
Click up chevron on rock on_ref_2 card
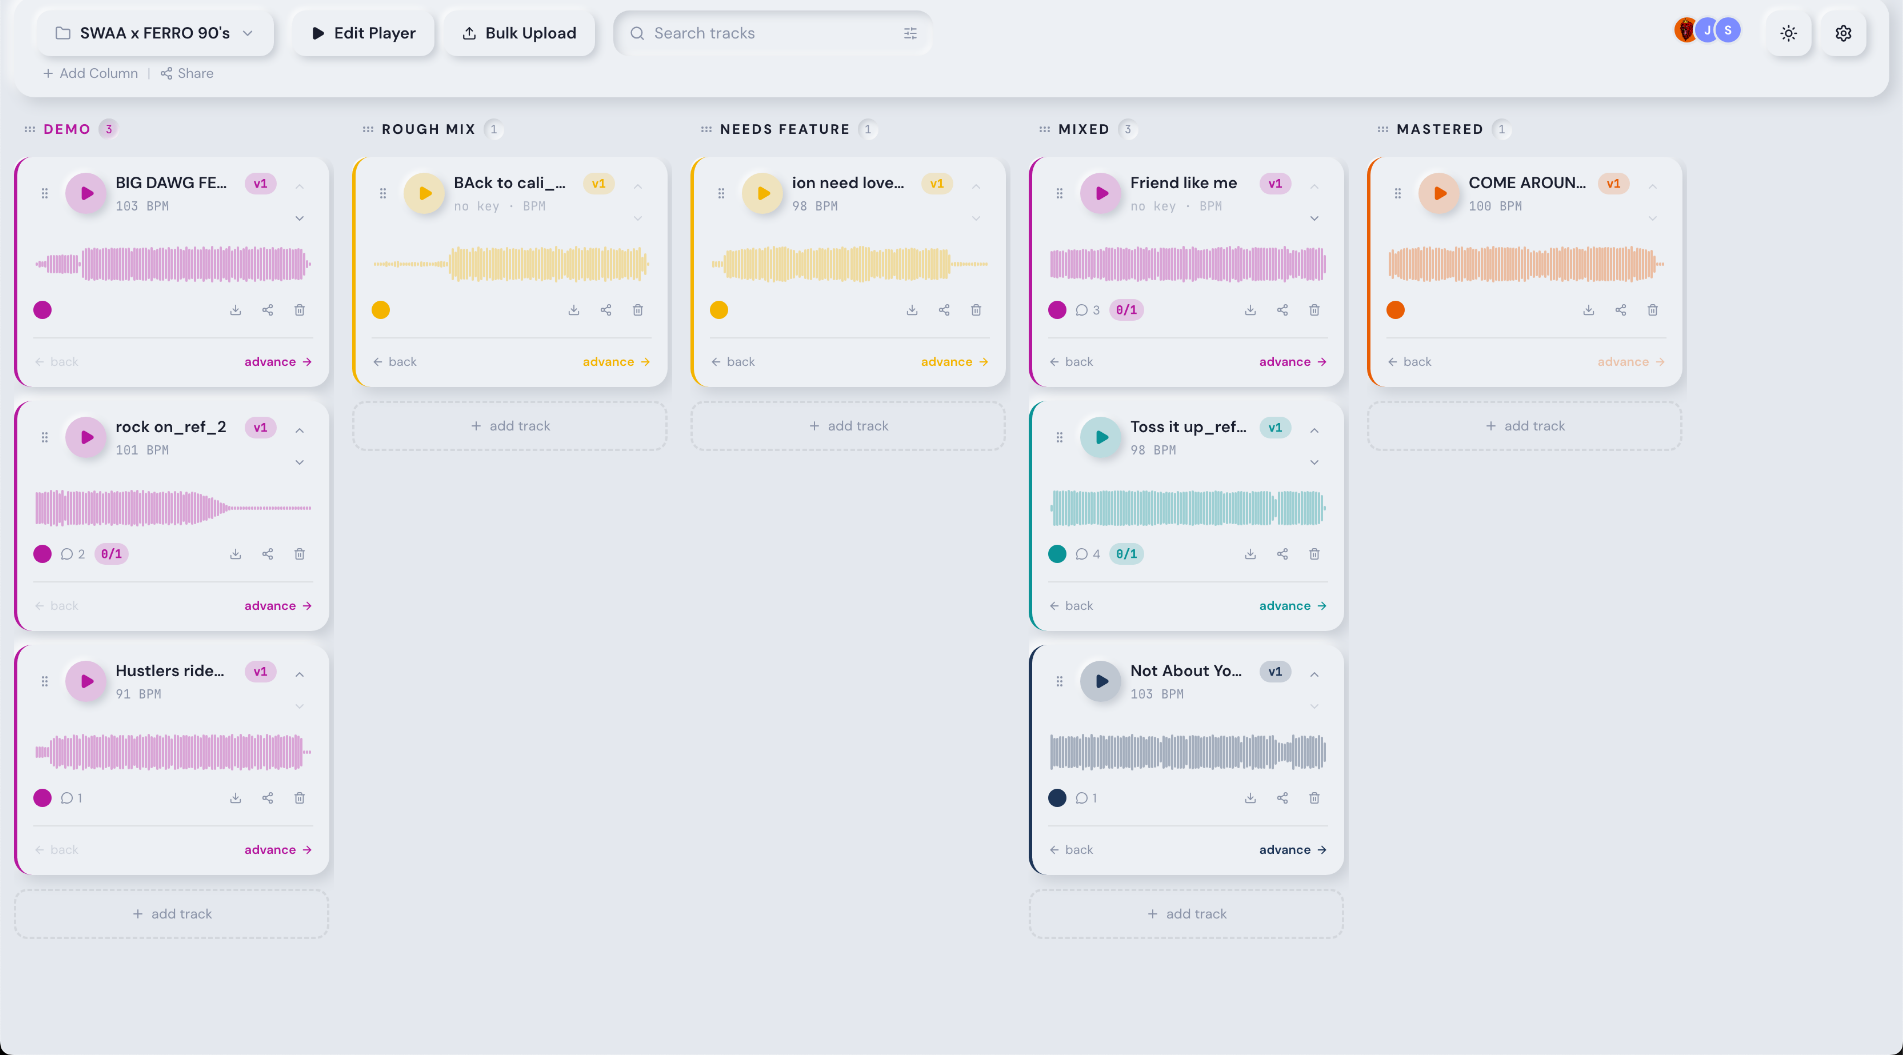(299, 430)
